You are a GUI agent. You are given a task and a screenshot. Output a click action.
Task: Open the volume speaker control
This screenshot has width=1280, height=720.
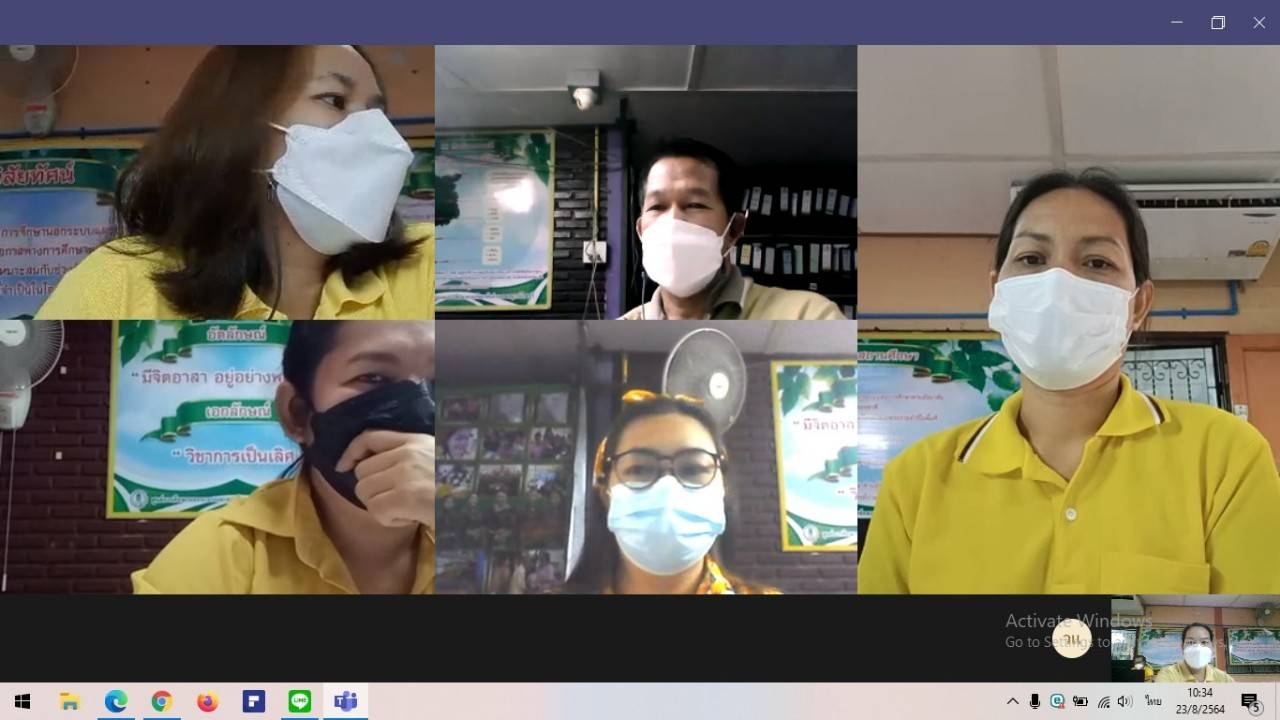(x=1125, y=702)
